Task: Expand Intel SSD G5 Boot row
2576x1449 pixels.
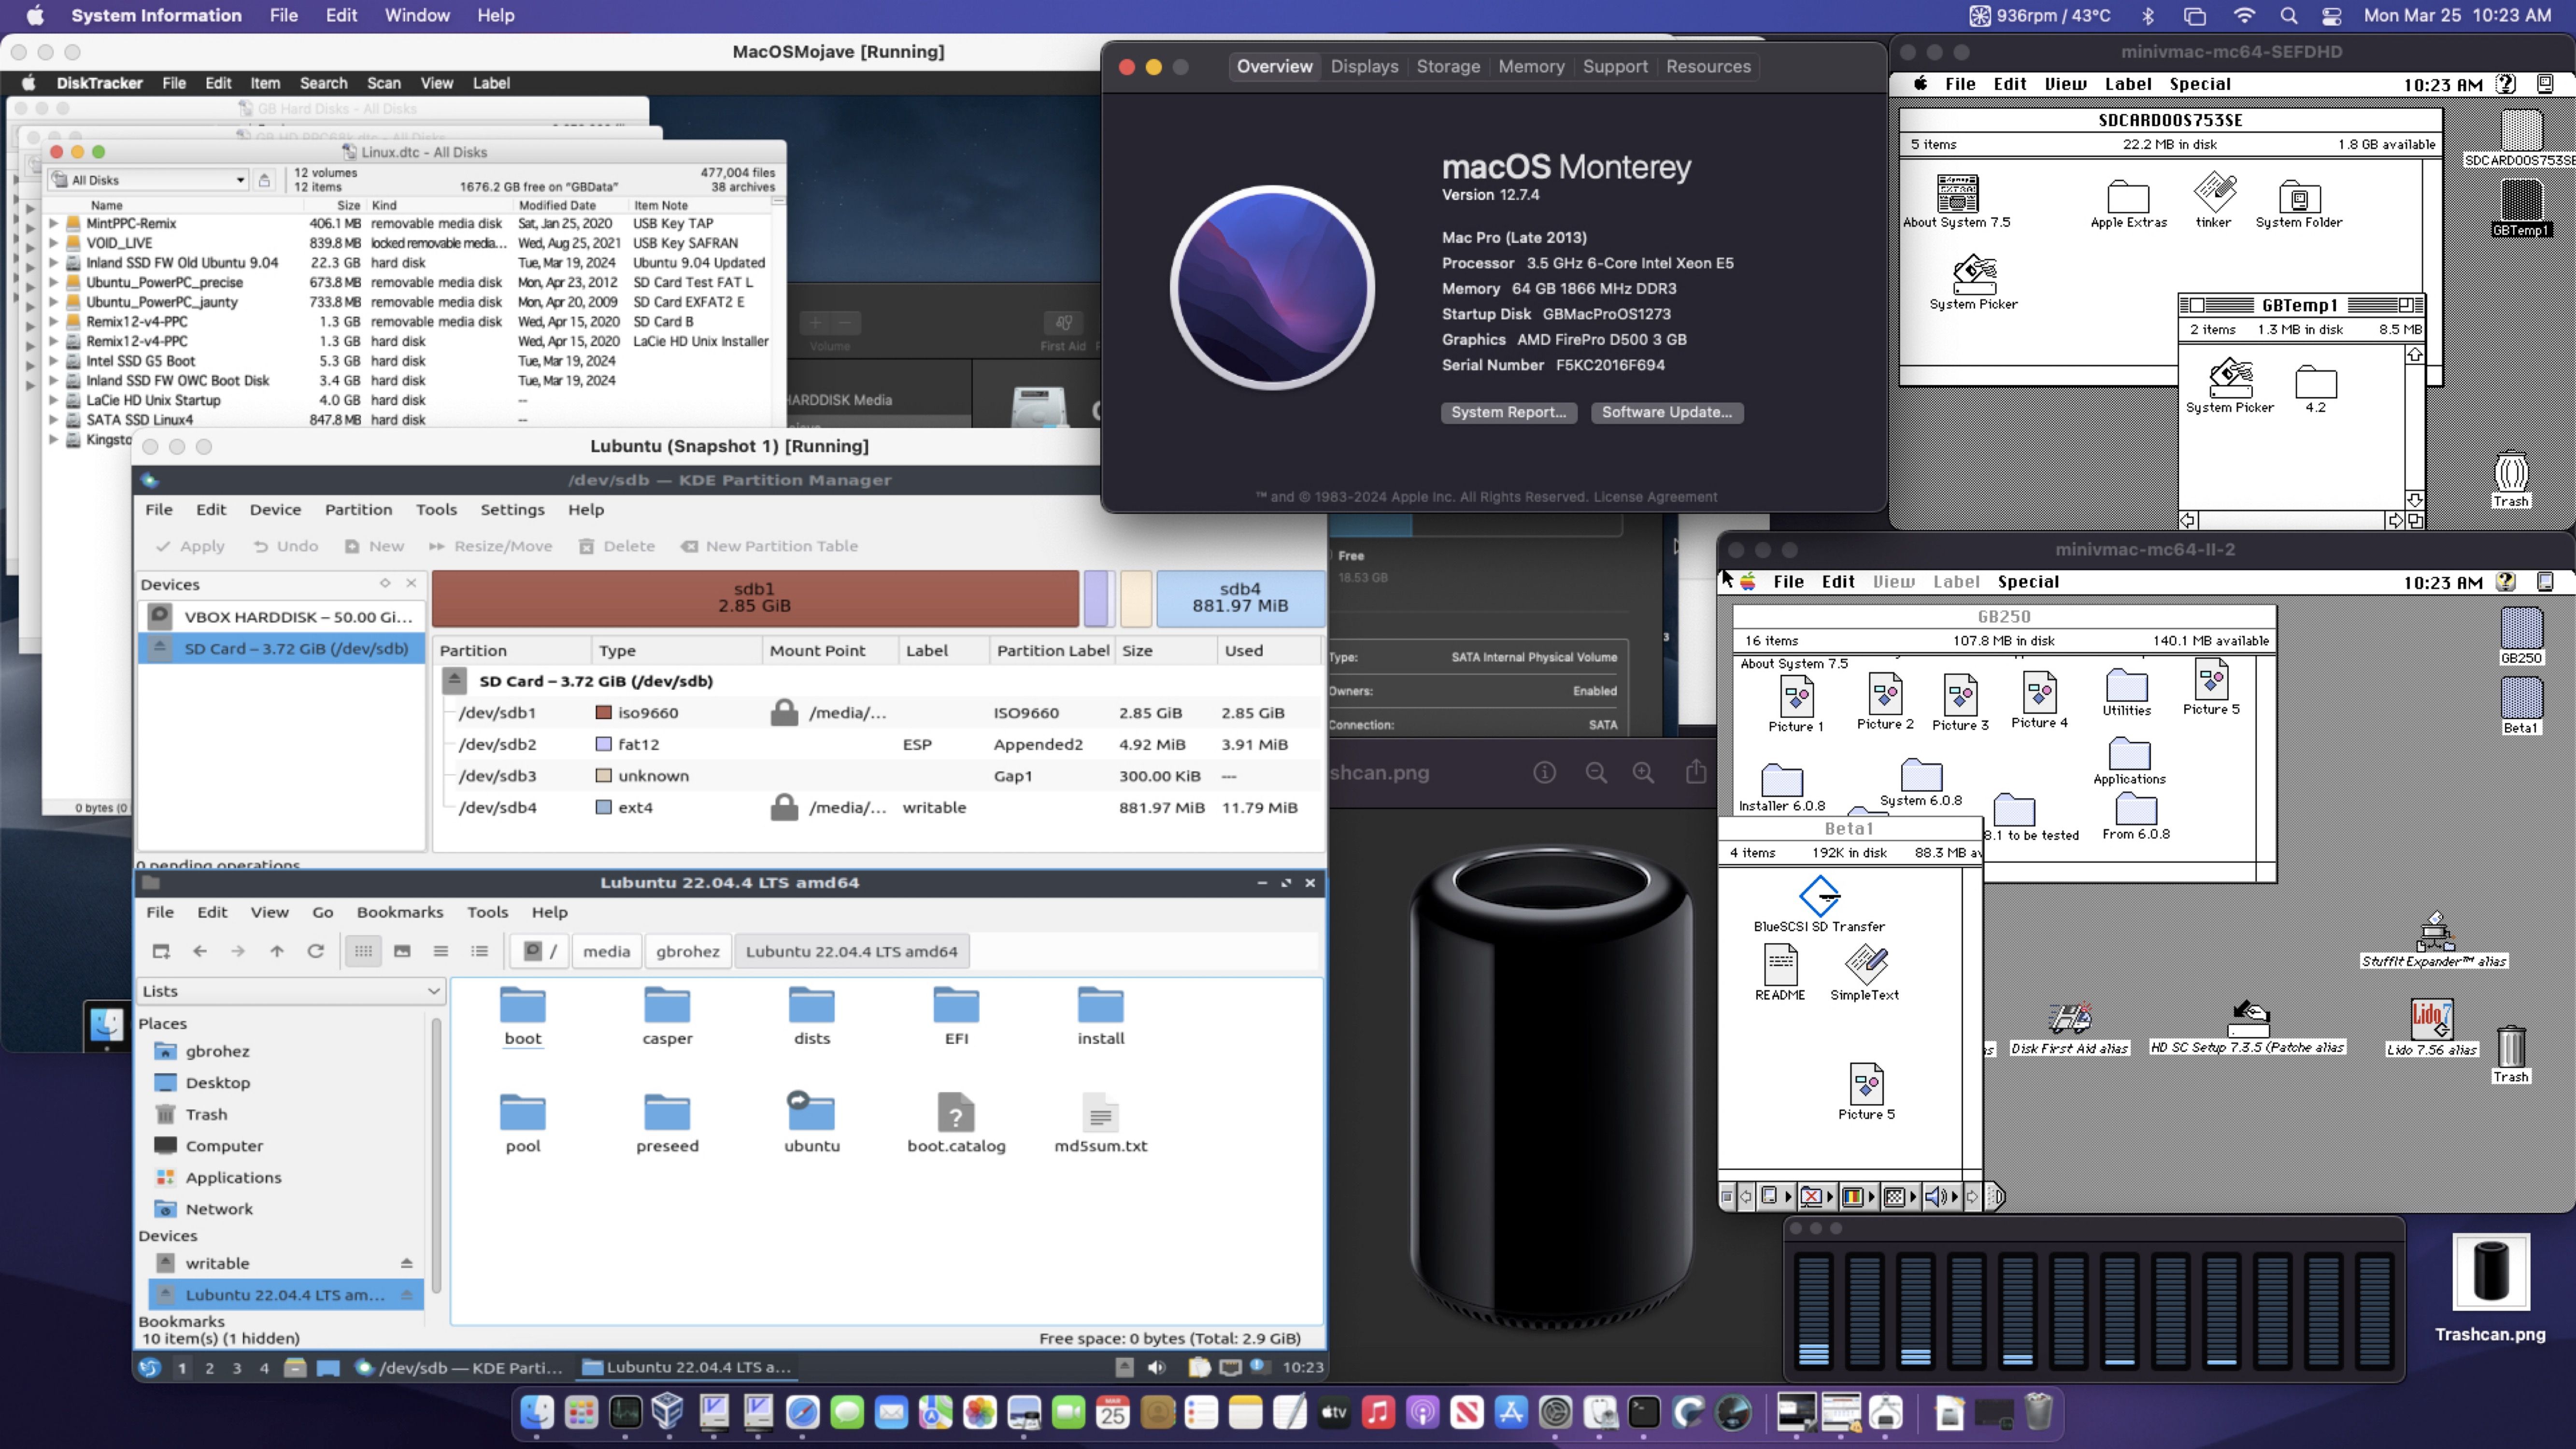Action: pyautogui.click(x=53, y=361)
